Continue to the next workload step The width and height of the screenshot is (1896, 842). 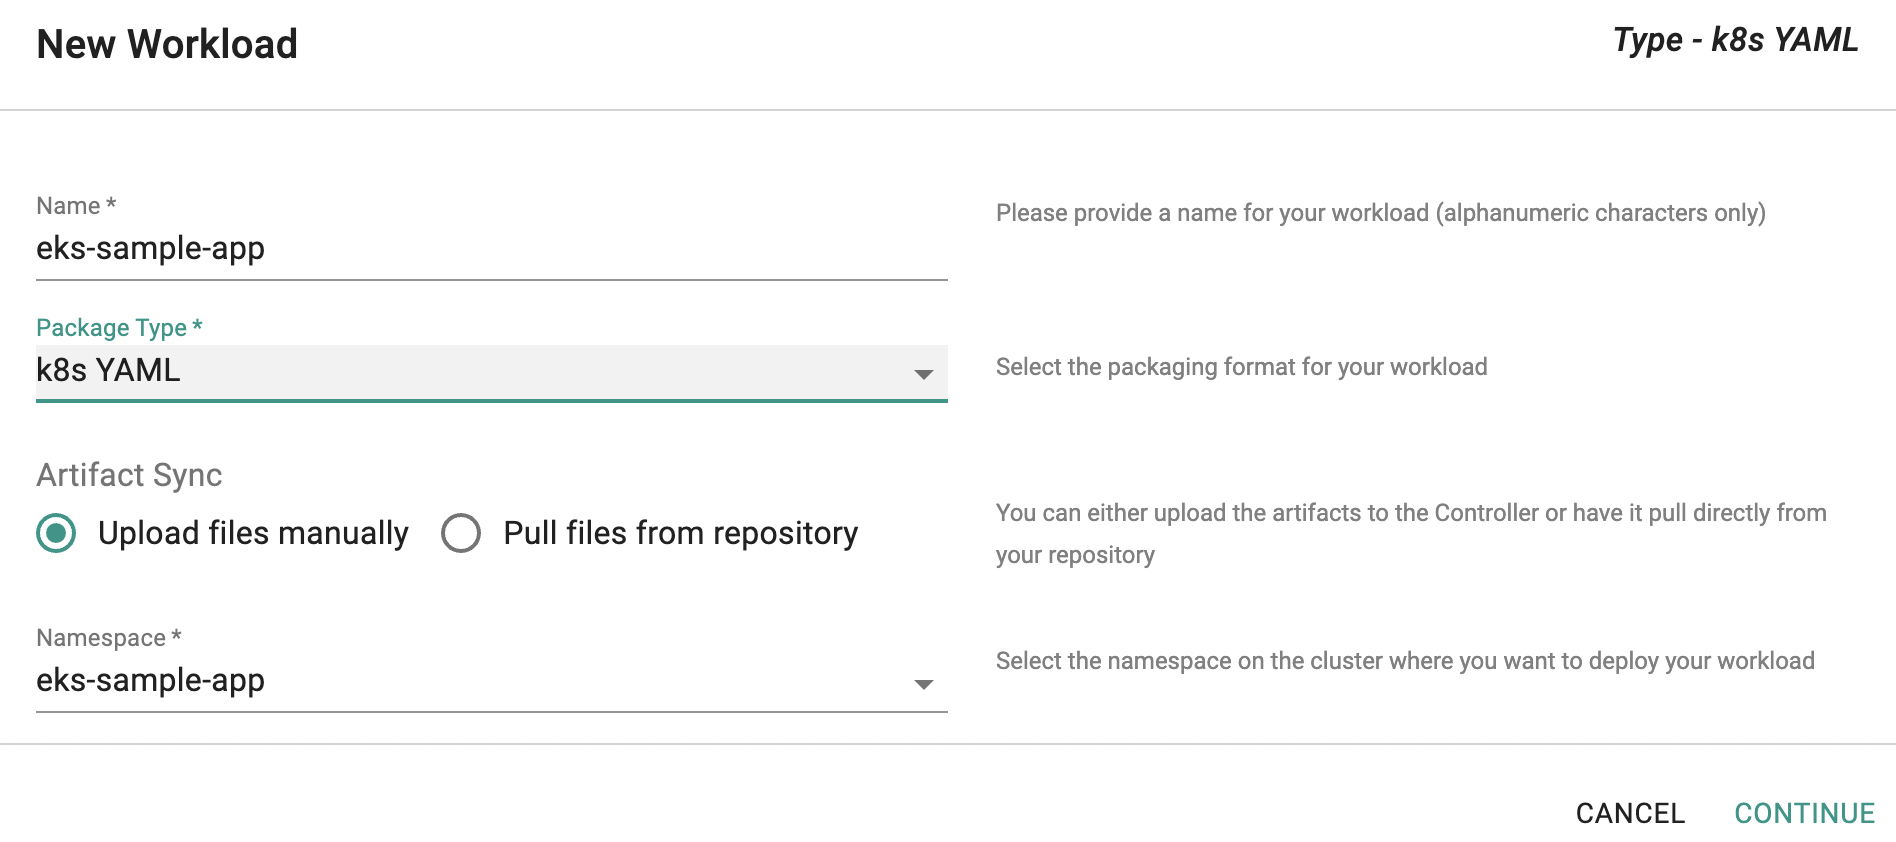coord(1804,813)
